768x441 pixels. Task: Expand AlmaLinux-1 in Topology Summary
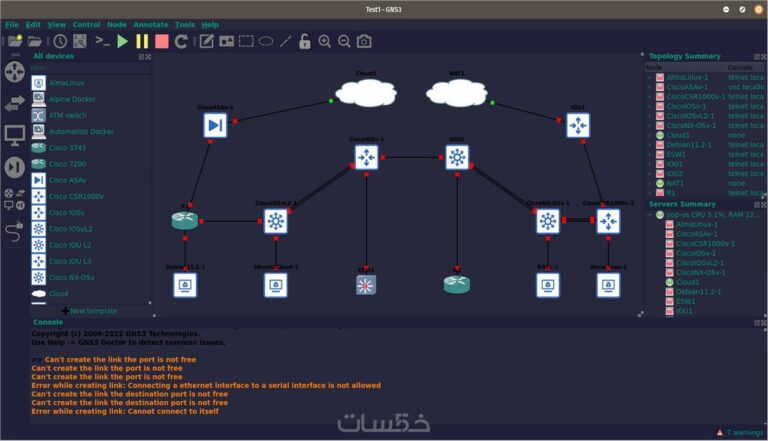click(x=650, y=77)
